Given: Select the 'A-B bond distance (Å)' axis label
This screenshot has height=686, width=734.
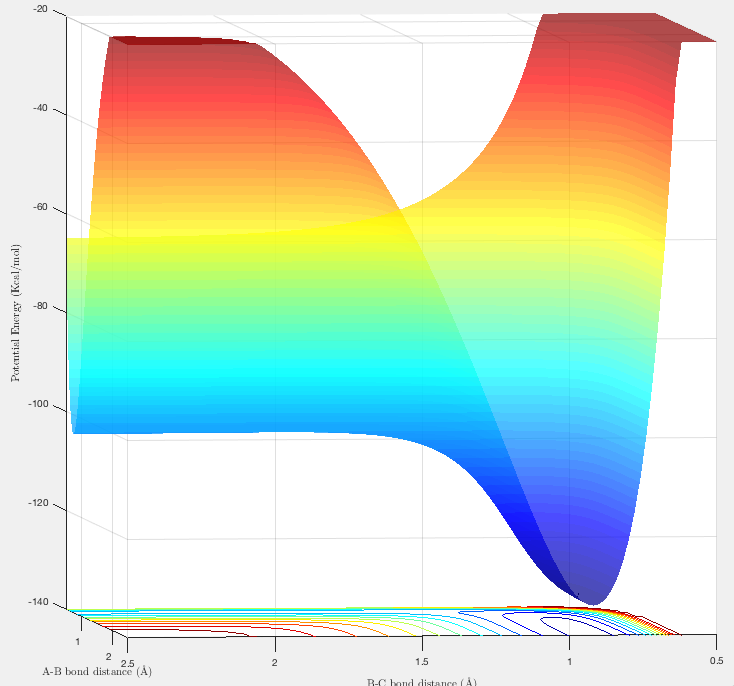Looking at the screenshot, I should pos(97,671).
